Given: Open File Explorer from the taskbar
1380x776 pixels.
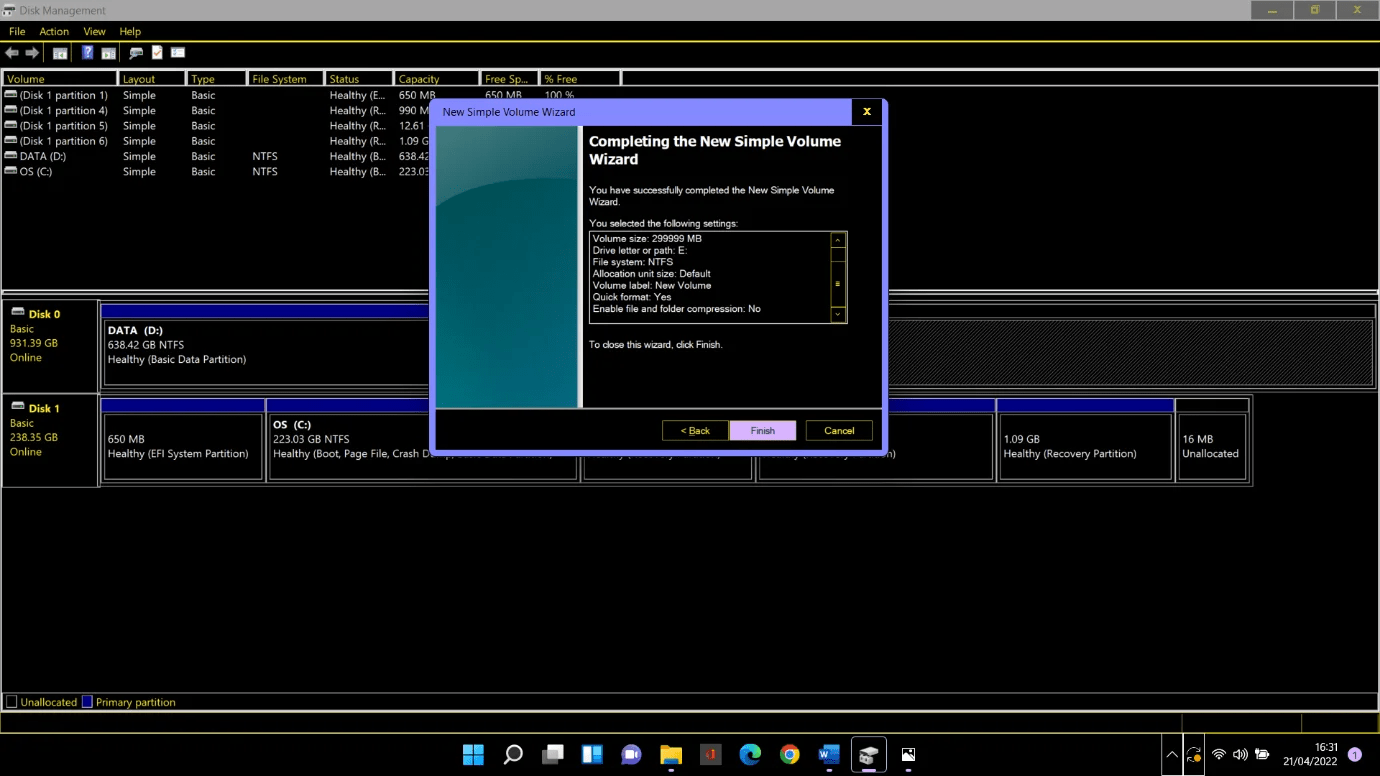Looking at the screenshot, I should pyautogui.click(x=671, y=754).
